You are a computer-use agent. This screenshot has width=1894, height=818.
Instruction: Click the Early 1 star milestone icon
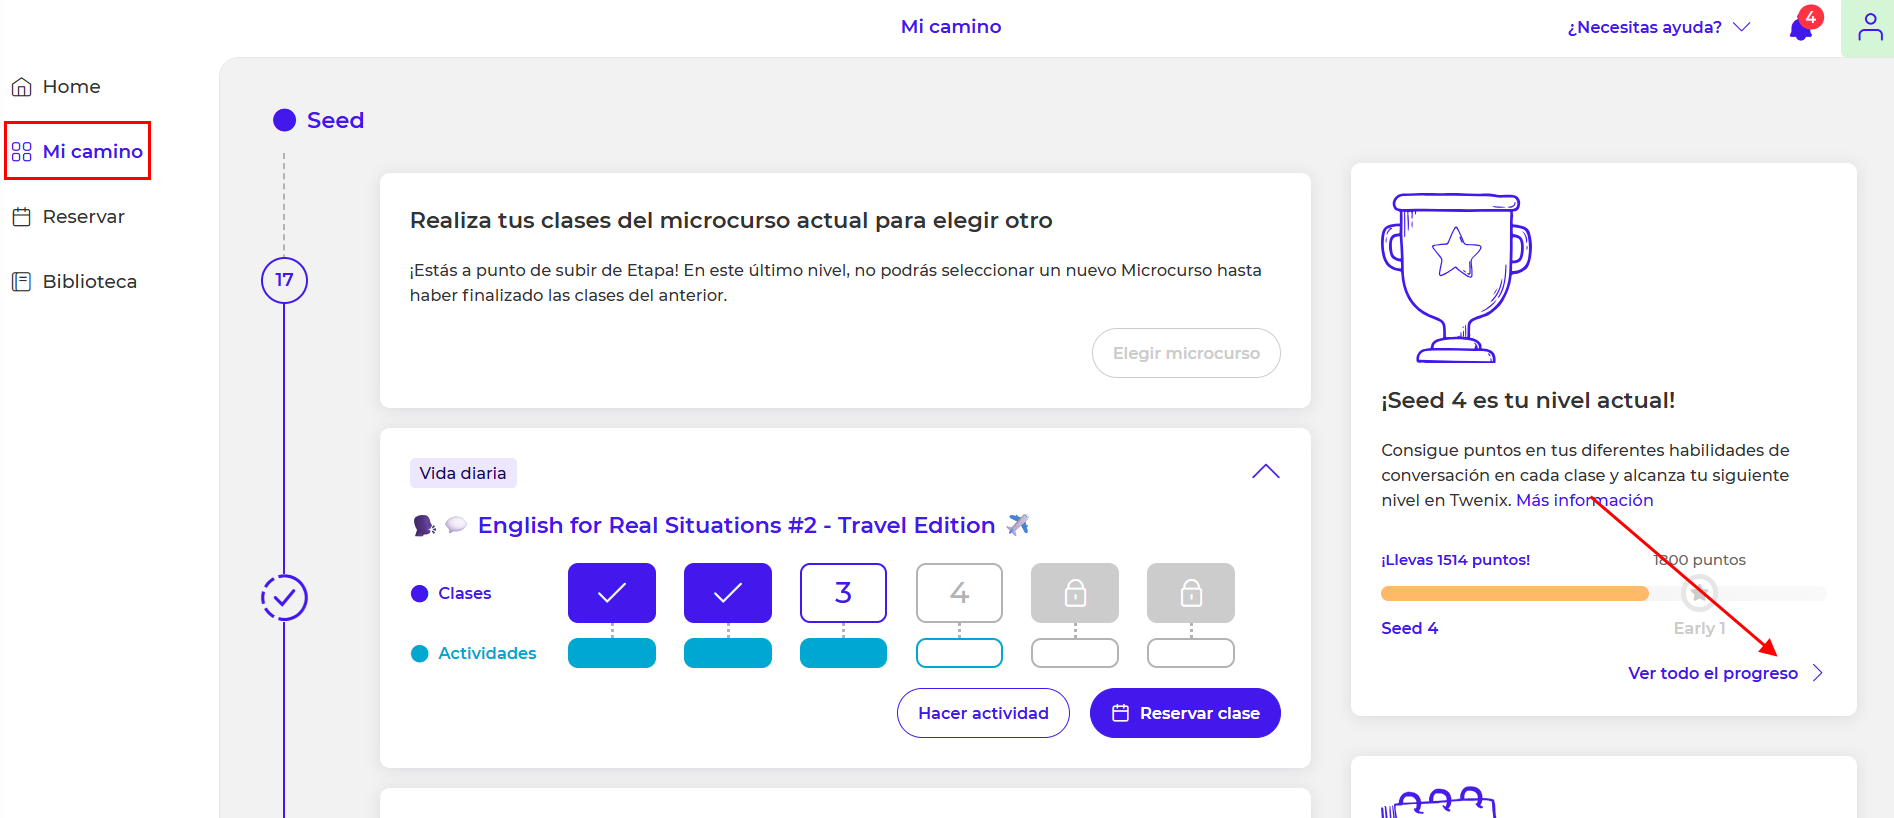pos(1698,593)
